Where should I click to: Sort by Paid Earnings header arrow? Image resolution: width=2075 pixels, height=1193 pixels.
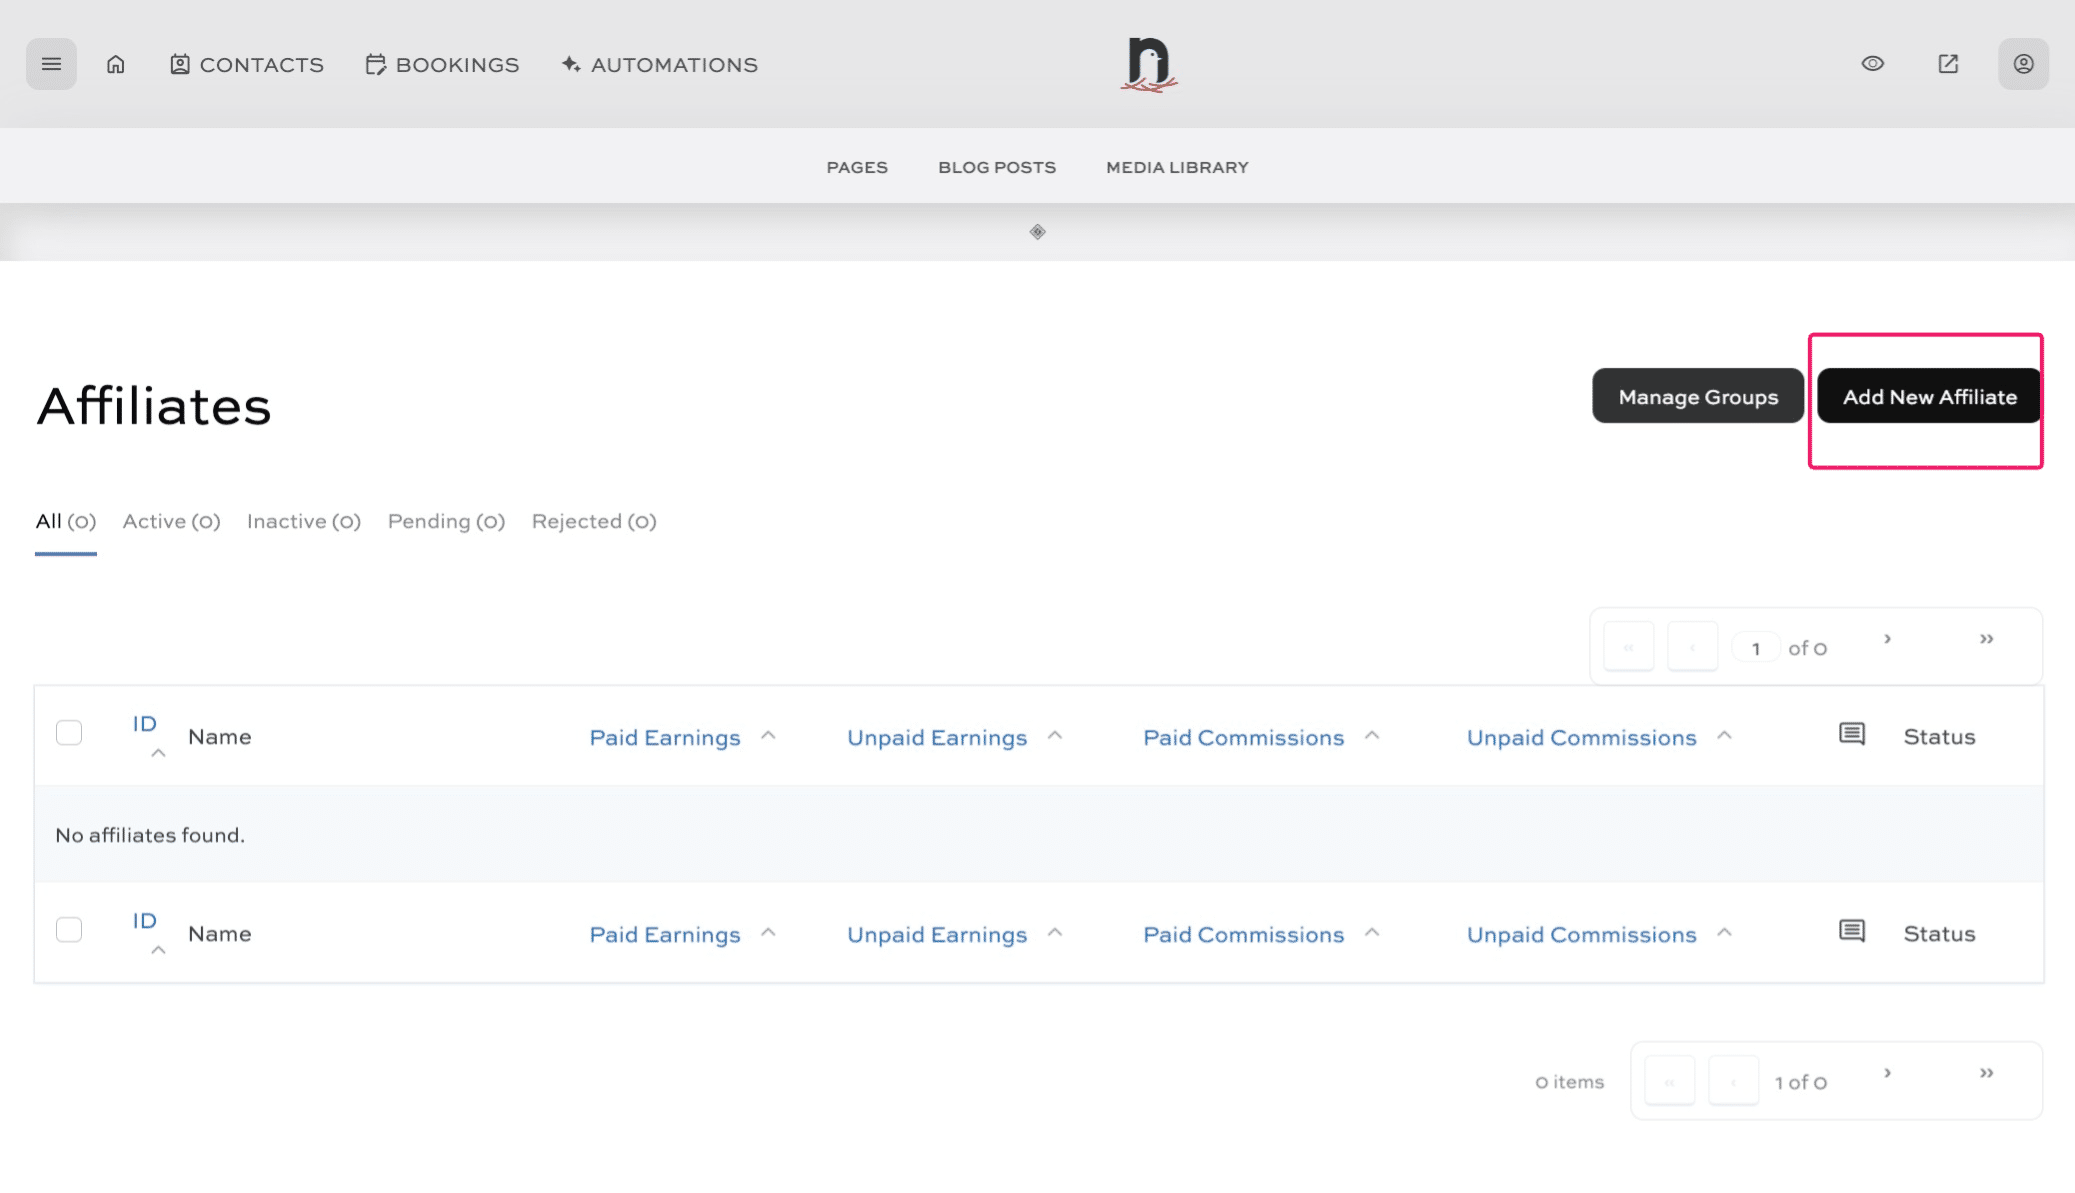click(768, 736)
